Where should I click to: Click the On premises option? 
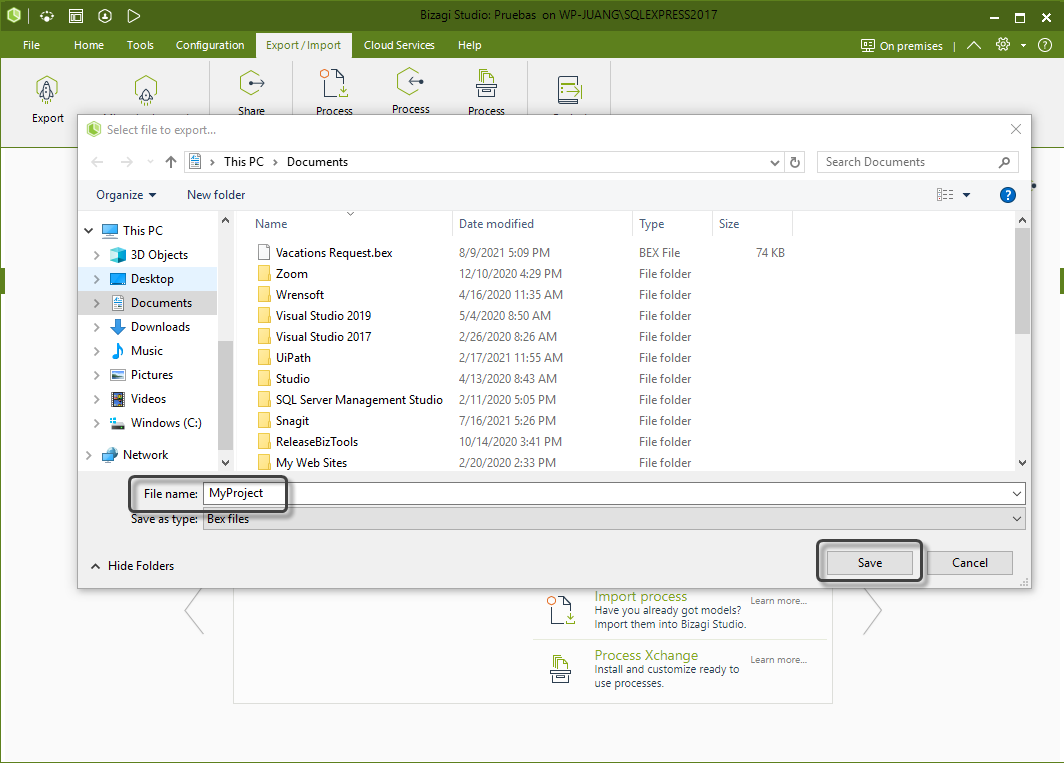click(902, 46)
